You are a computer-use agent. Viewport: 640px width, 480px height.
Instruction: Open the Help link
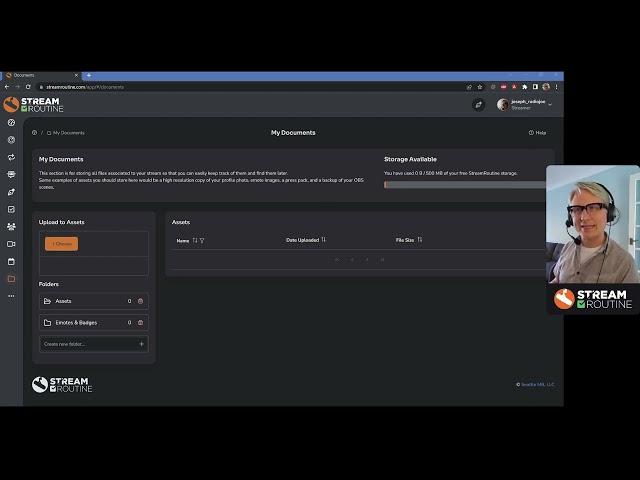tap(538, 133)
